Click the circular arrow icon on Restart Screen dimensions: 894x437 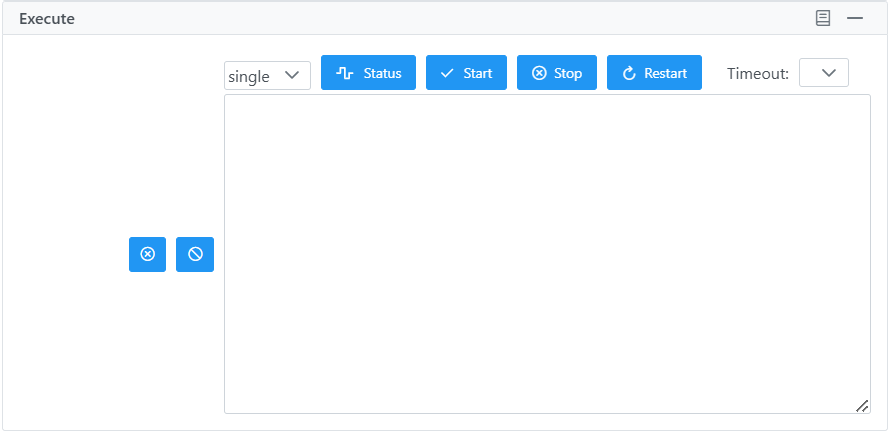coord(629,73)
